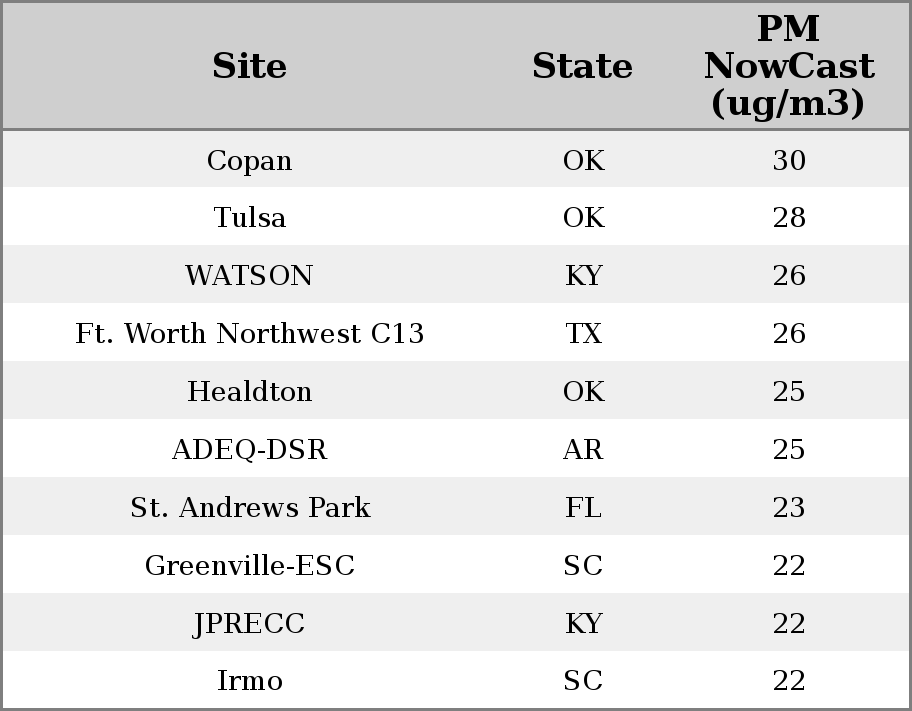
Task: Click the Site column header
Action: click(250, 66)
